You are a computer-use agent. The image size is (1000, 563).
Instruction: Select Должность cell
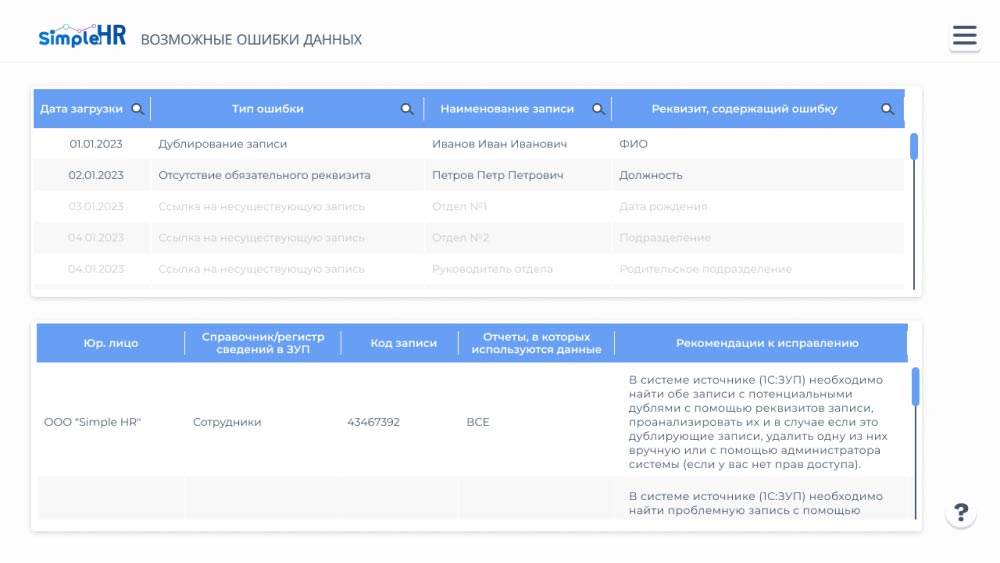click(651, 175)
